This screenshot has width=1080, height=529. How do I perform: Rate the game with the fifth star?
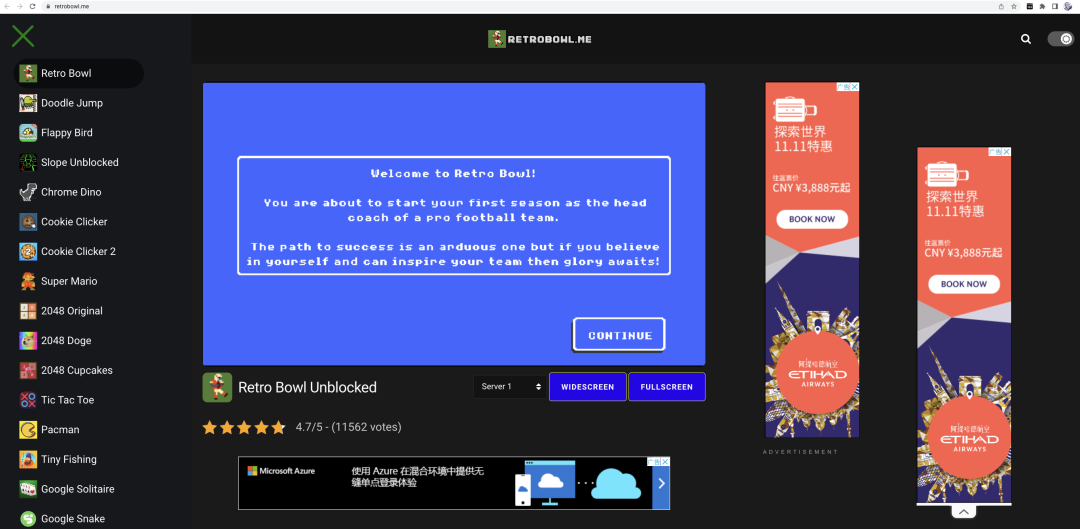[278, 428]
